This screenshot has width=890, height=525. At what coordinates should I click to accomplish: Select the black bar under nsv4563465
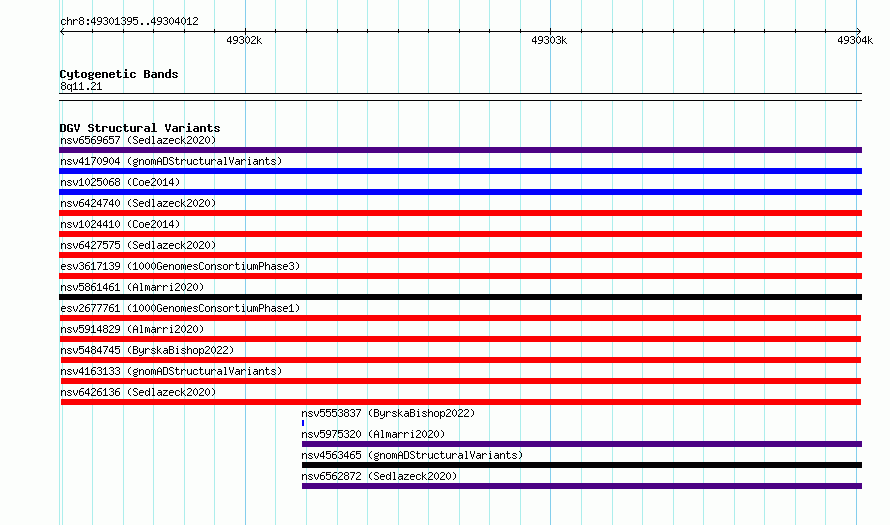[582, 465]
